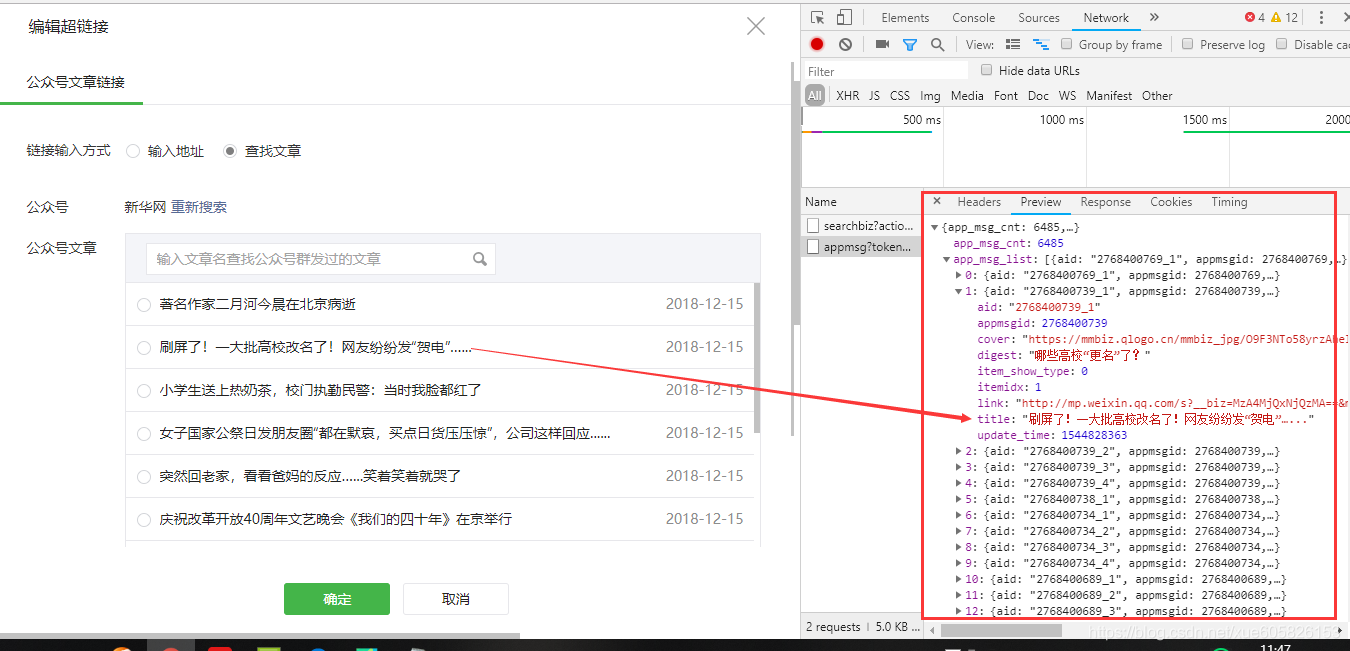Close the edit hyperlink dialog
This screenshot has width=1350, height=651.
click(756, 26)
